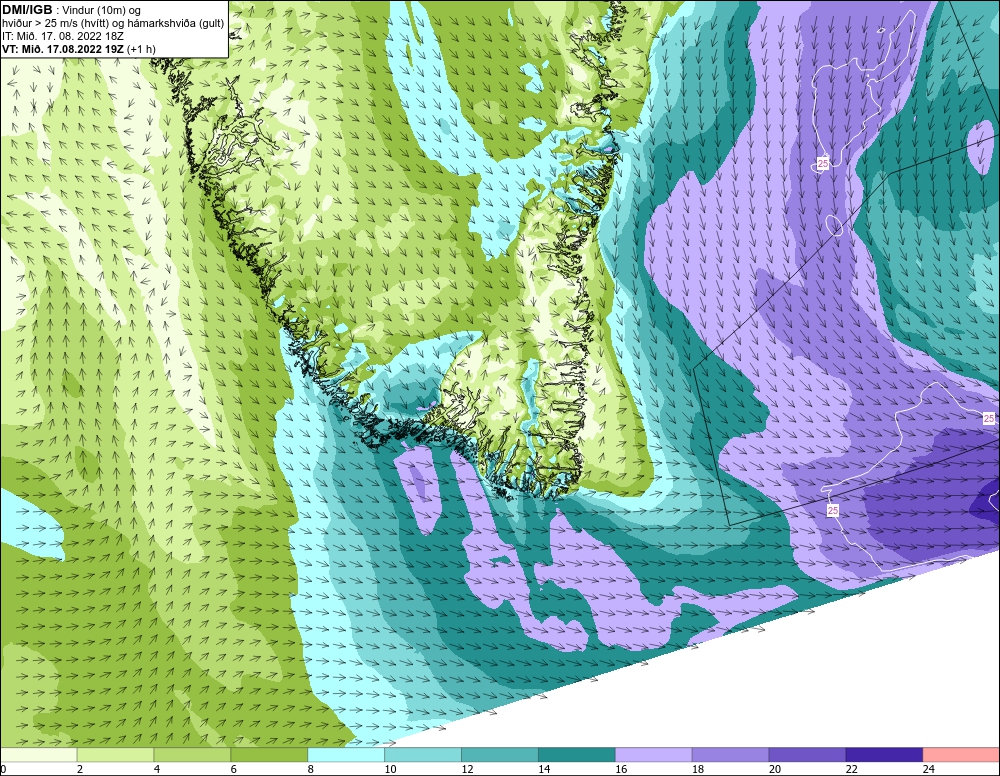This screenshot has width=1000, height=776.
Task: Click the legend scale value "18"
Action: (698, 769)
